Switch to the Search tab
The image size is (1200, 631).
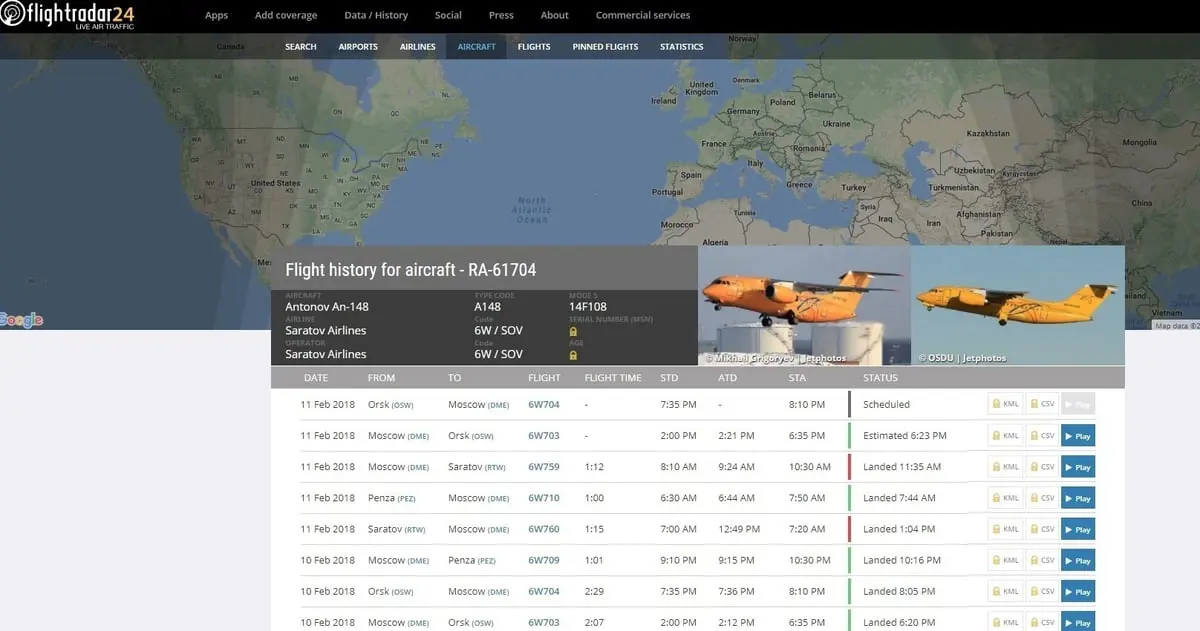click(x=300, y=47)
